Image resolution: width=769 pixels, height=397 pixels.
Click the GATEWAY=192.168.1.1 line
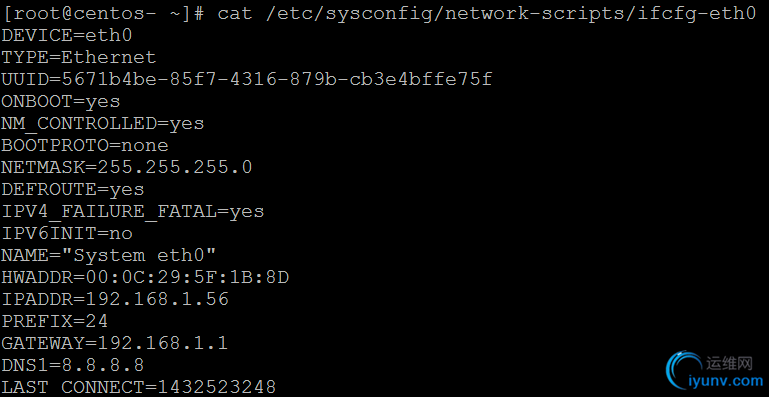pyautogui.click(x=114, y=343)
